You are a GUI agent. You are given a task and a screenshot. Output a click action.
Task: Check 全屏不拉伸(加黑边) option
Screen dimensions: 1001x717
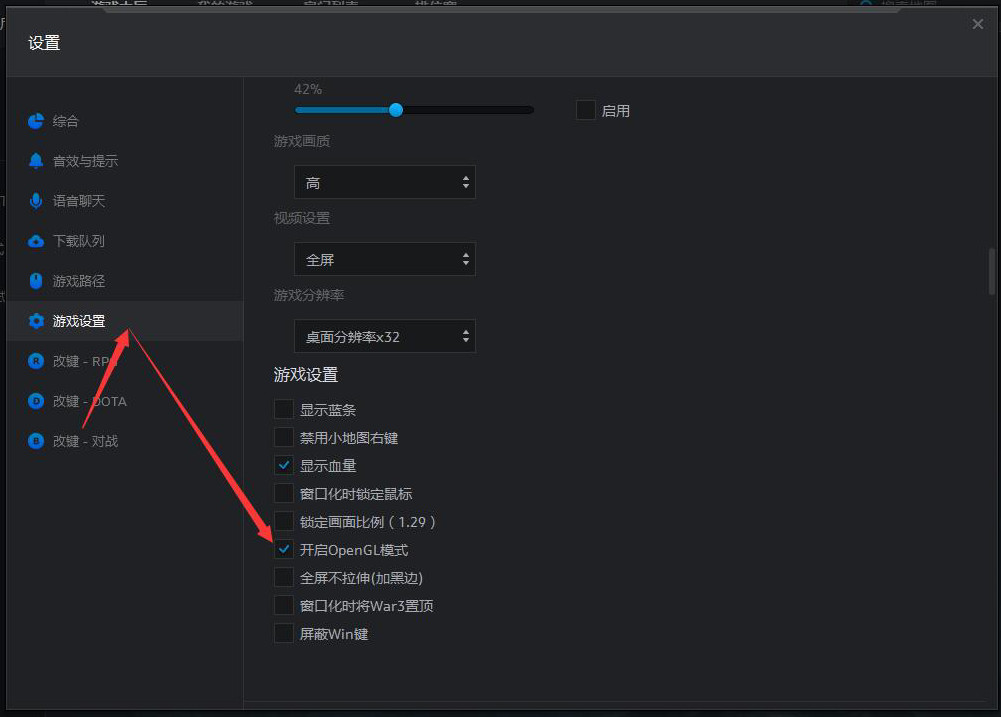[x=283, y=577]
